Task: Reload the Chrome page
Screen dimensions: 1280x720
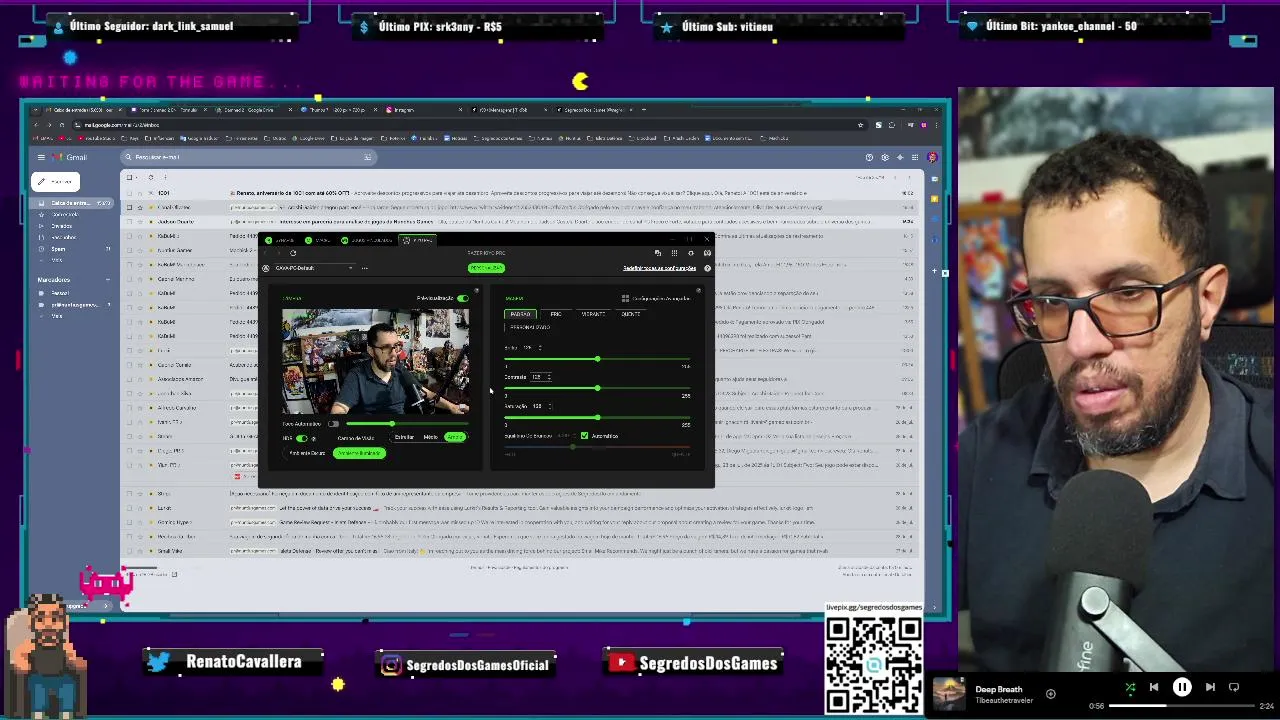Action: pos(62,125)
